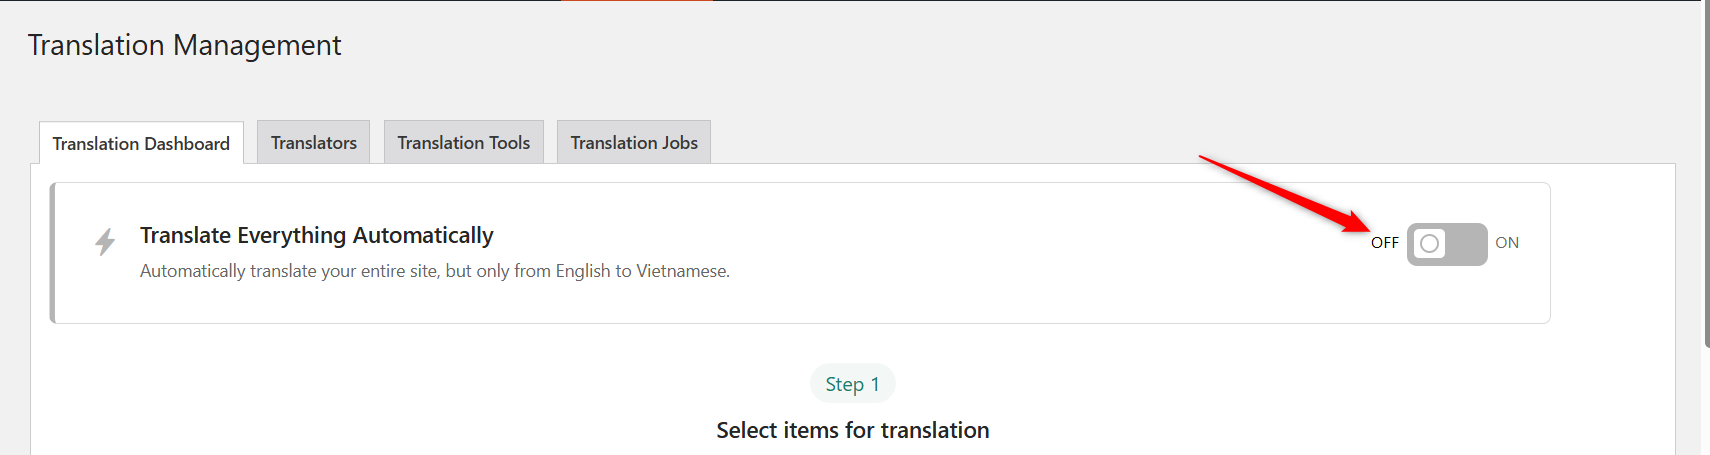Switch to the Translators tab
The width and height of the screenshot is (1710, 455).
314,142
